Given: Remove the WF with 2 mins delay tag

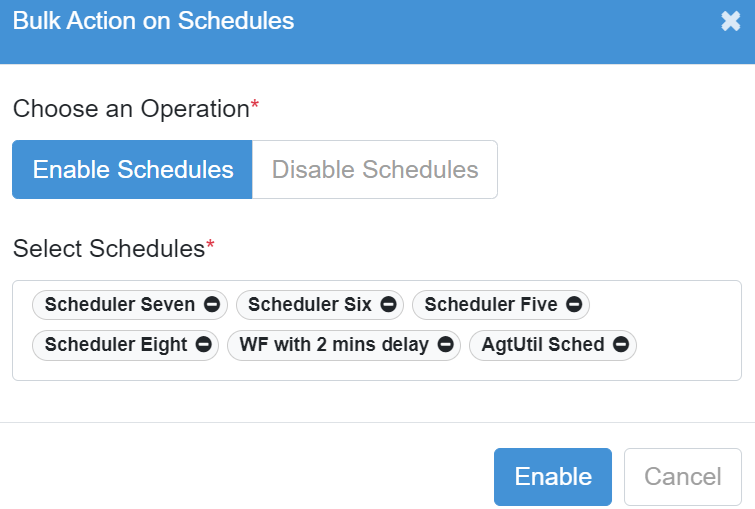Looking at the screenshot, I should 445,344.
